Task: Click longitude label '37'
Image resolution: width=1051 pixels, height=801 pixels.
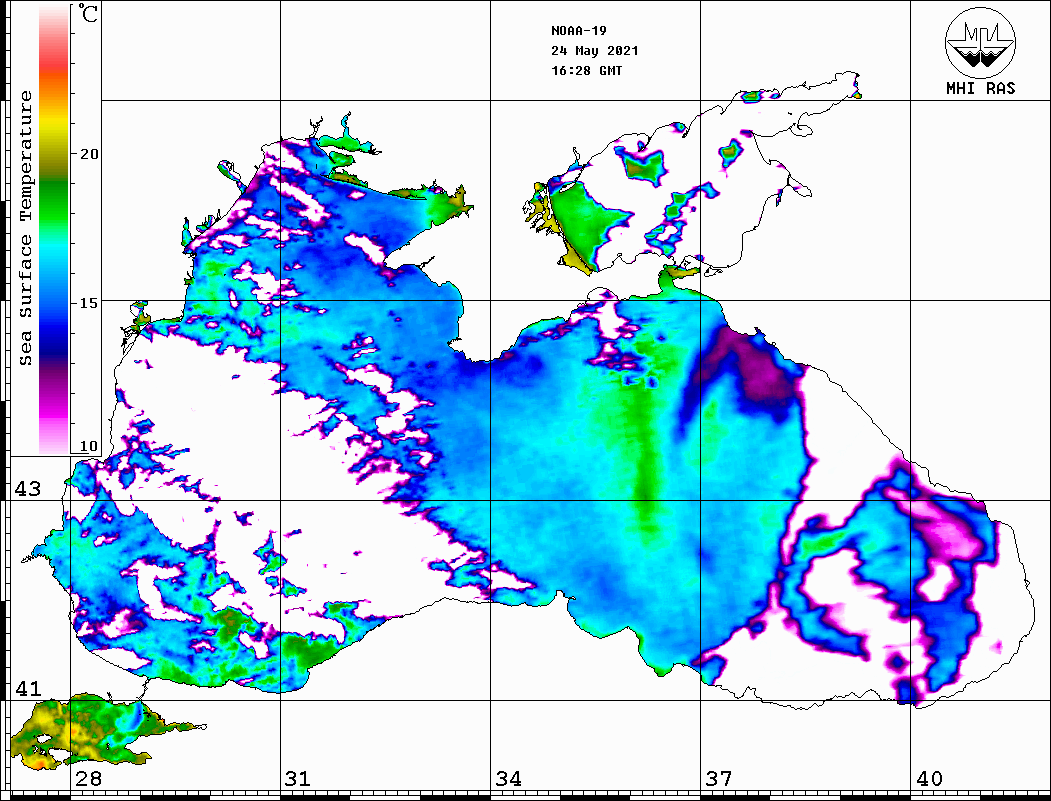Action: tap(719, 778)
